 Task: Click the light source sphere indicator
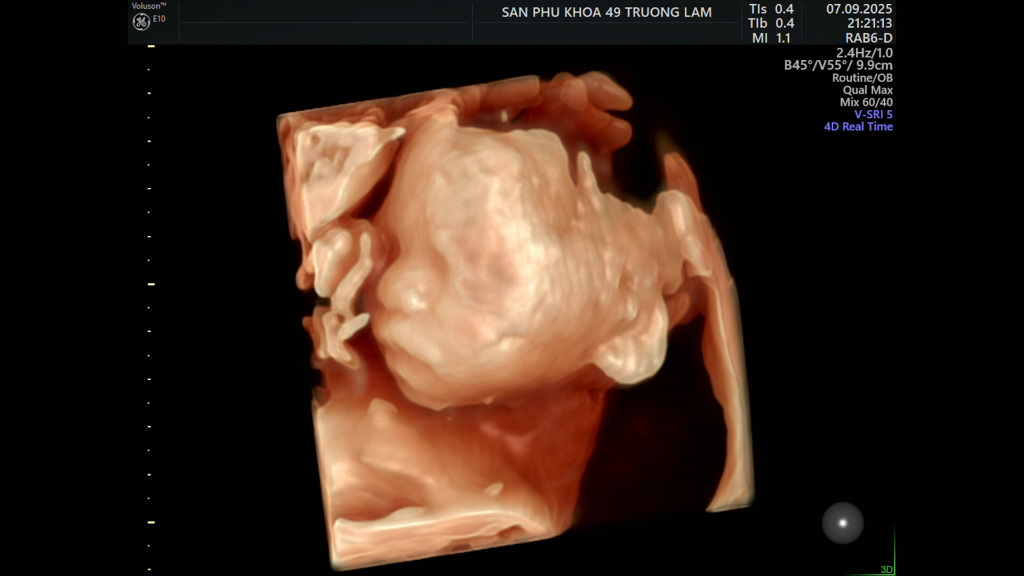842,522
